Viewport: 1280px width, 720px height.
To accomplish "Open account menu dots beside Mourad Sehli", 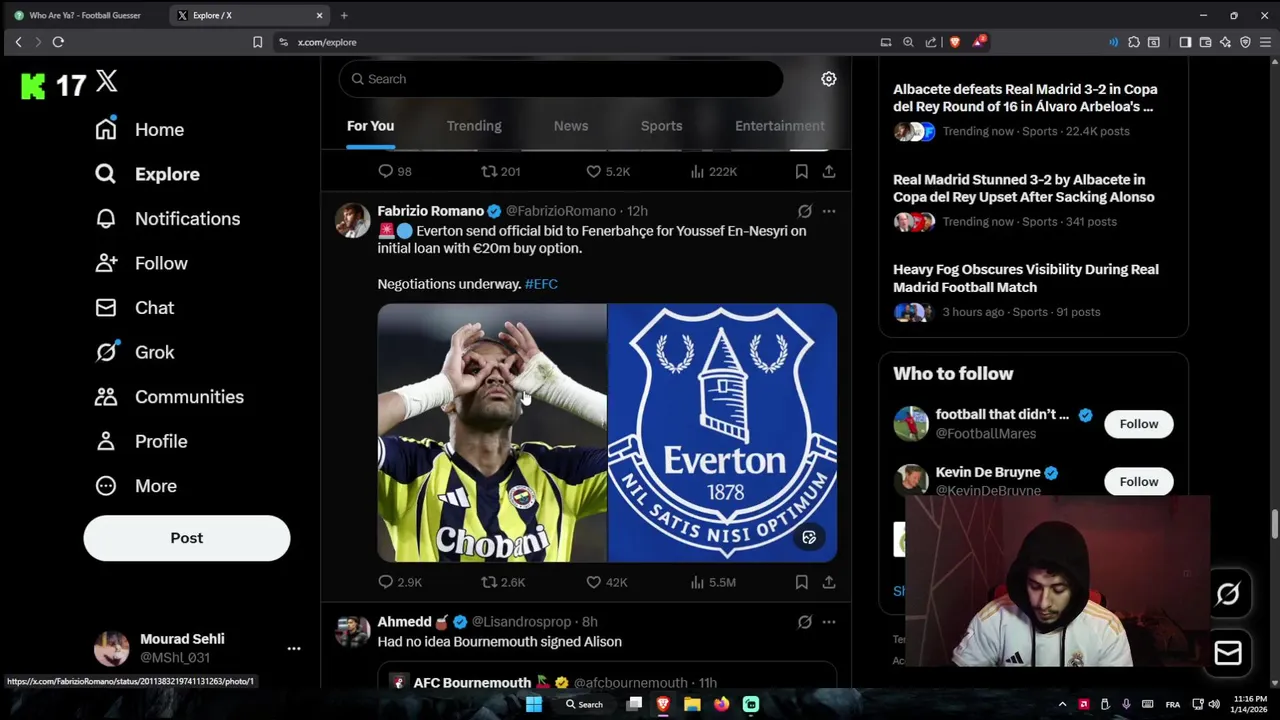I will click(294, 648).
